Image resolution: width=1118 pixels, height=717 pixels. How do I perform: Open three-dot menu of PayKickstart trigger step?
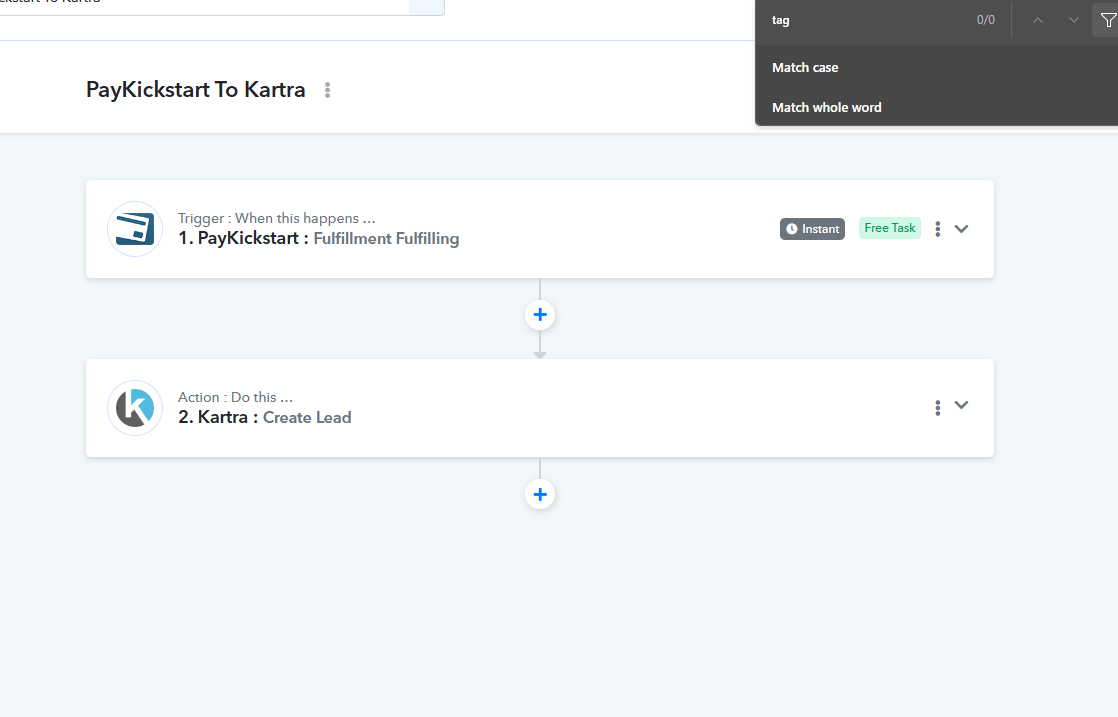point(938,229)
